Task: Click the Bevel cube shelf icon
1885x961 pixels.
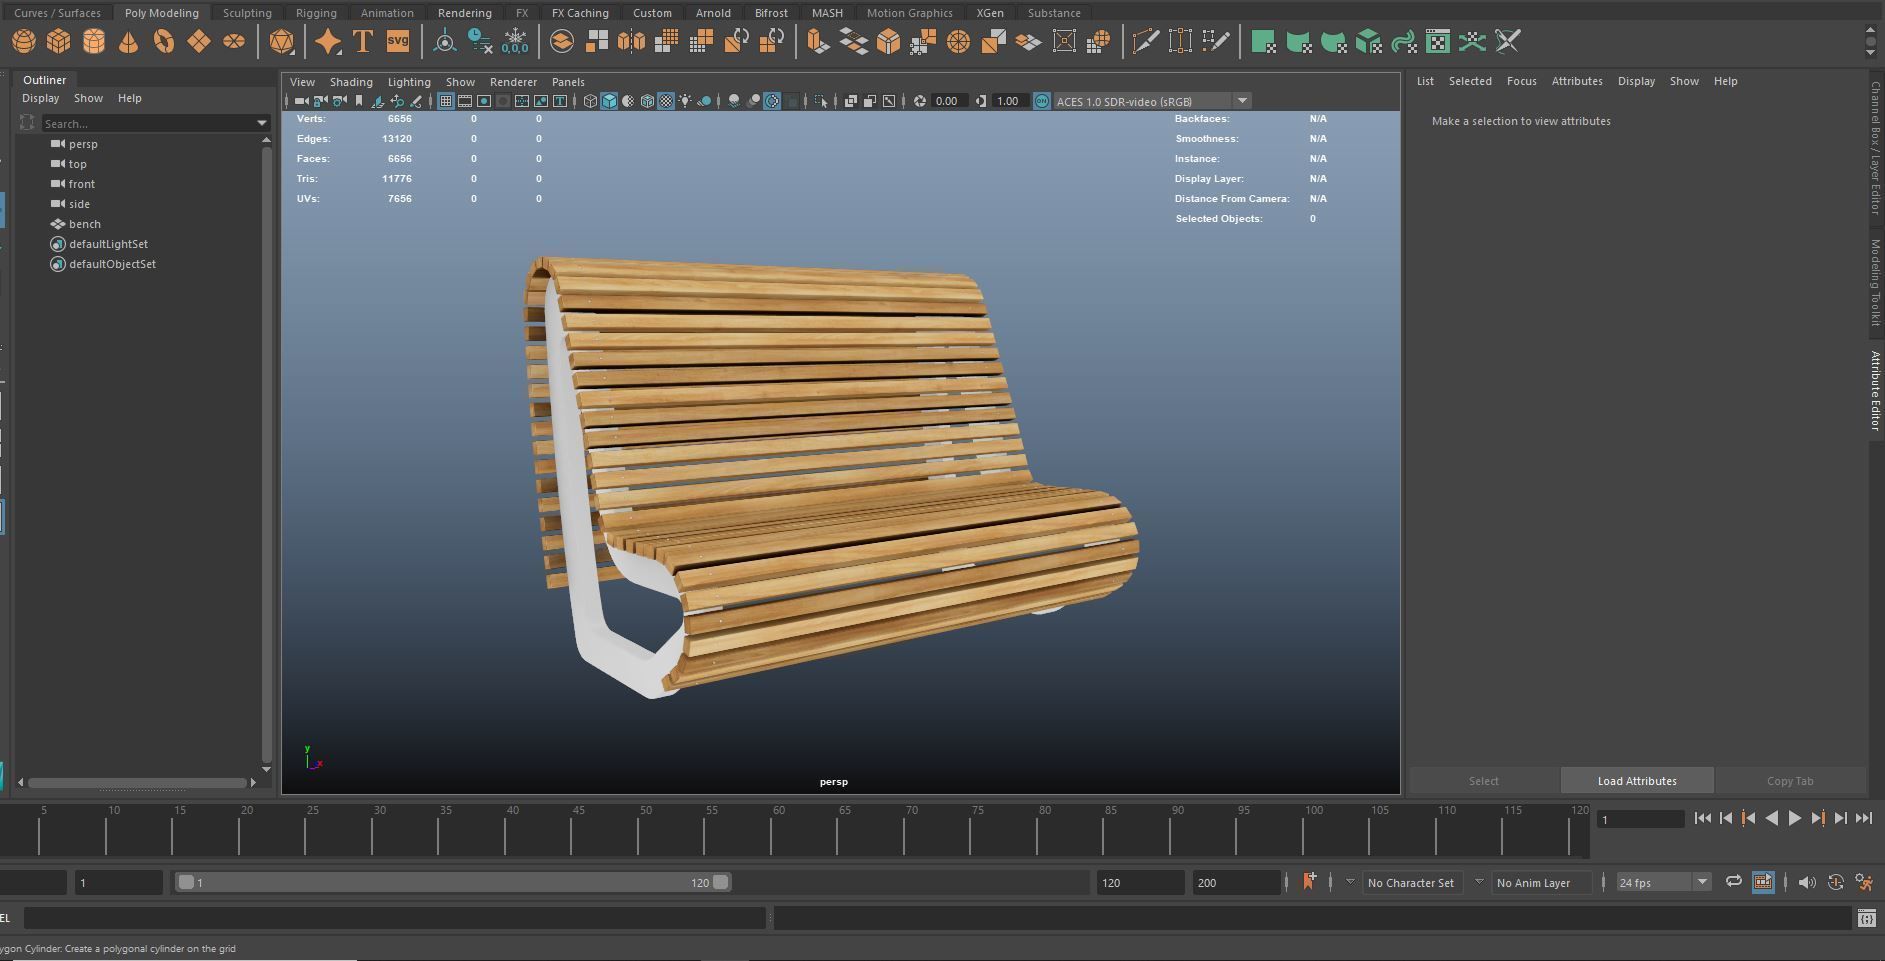Action: point(888,41)
